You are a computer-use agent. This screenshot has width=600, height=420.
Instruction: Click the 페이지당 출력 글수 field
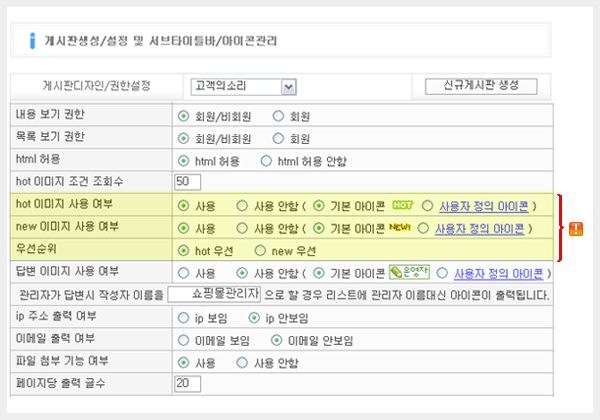pos(187,384)
